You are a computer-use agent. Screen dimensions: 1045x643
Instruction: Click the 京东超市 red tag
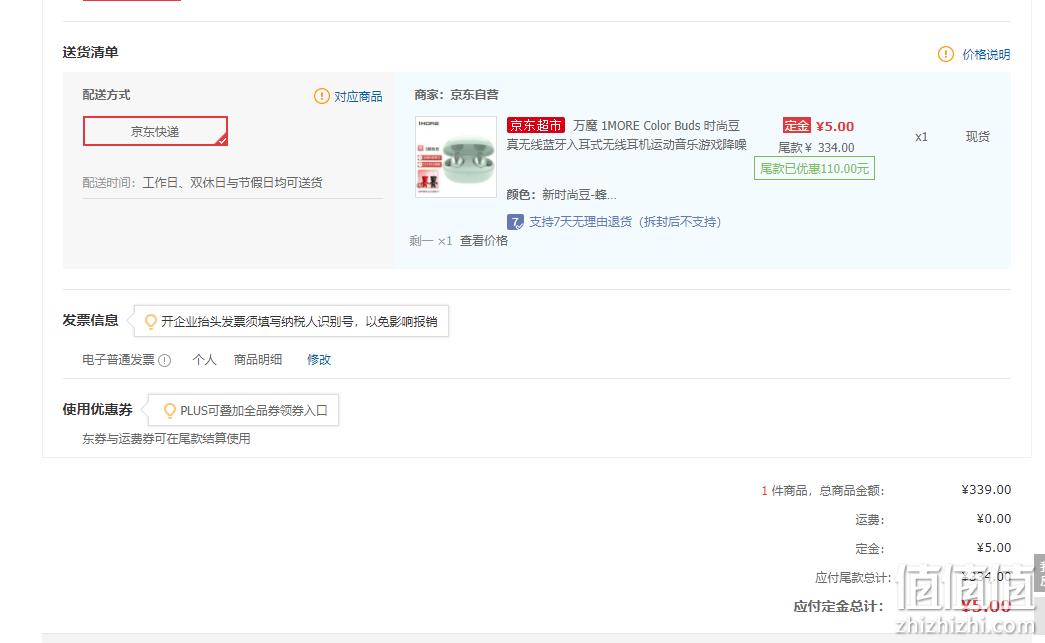coord(536,125)
